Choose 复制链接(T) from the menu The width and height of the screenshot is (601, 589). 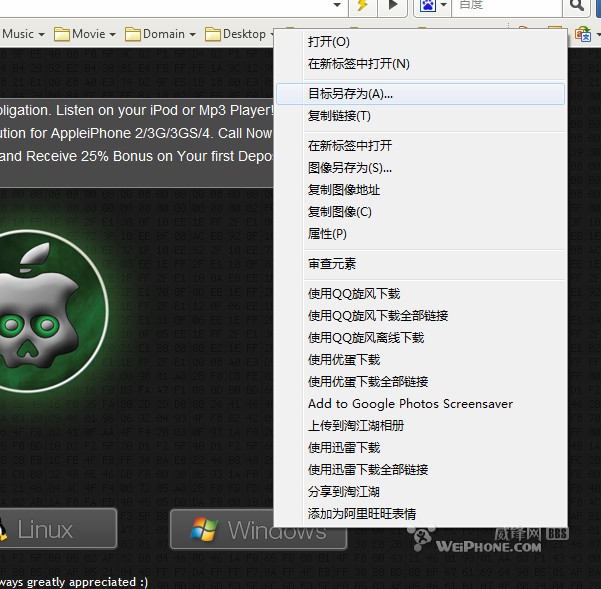pos(339,116)
